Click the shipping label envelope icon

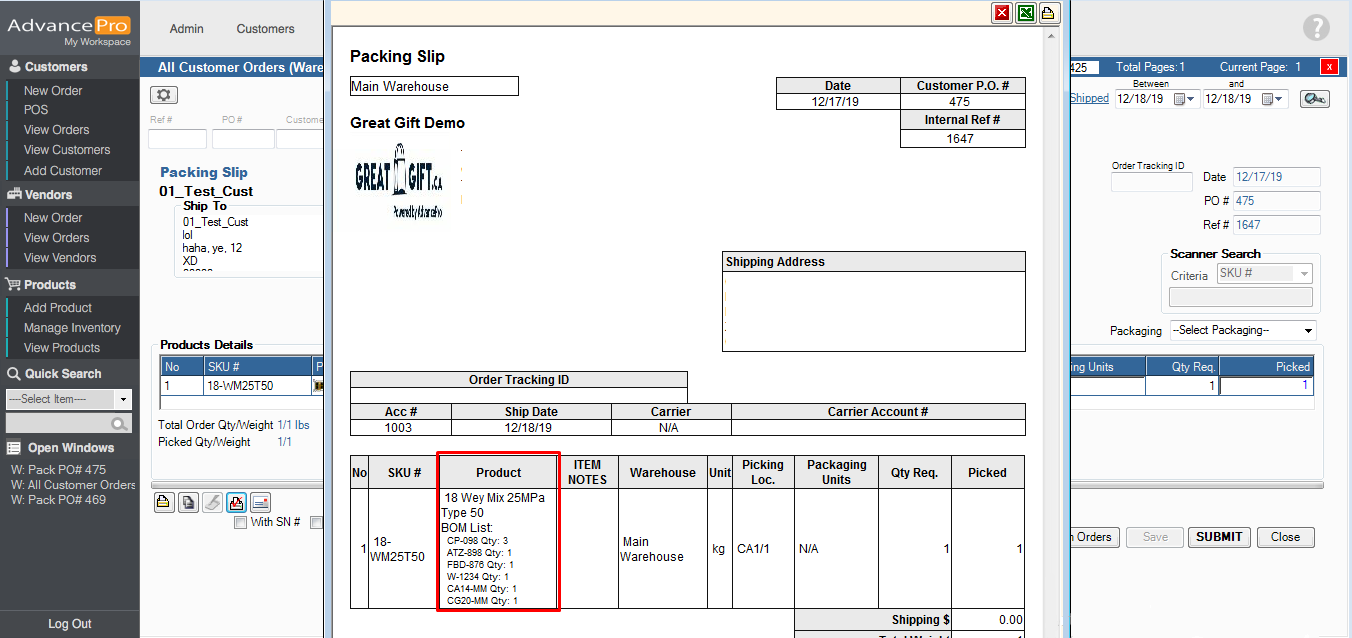(x=261, y=502)
